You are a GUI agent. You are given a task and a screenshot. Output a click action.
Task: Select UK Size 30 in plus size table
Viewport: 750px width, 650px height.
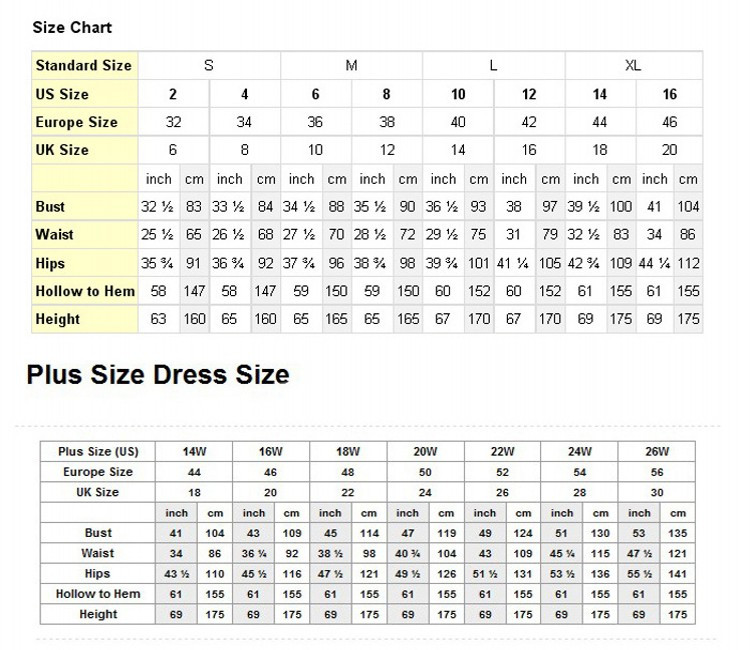(x=657, y=493)
